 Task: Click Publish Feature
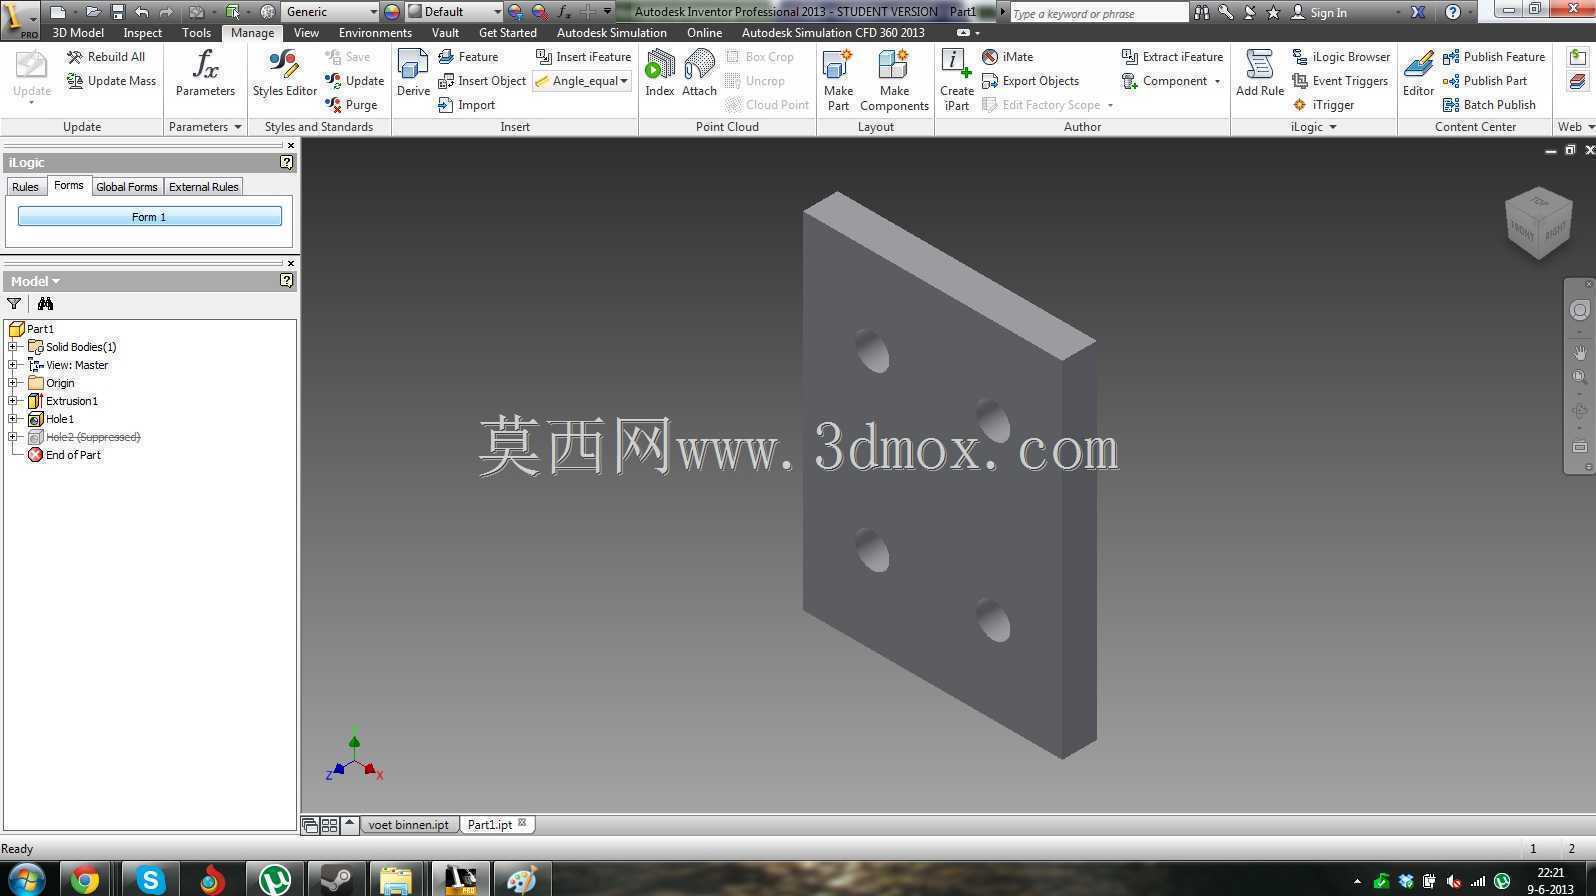[x=1494, y=57]
